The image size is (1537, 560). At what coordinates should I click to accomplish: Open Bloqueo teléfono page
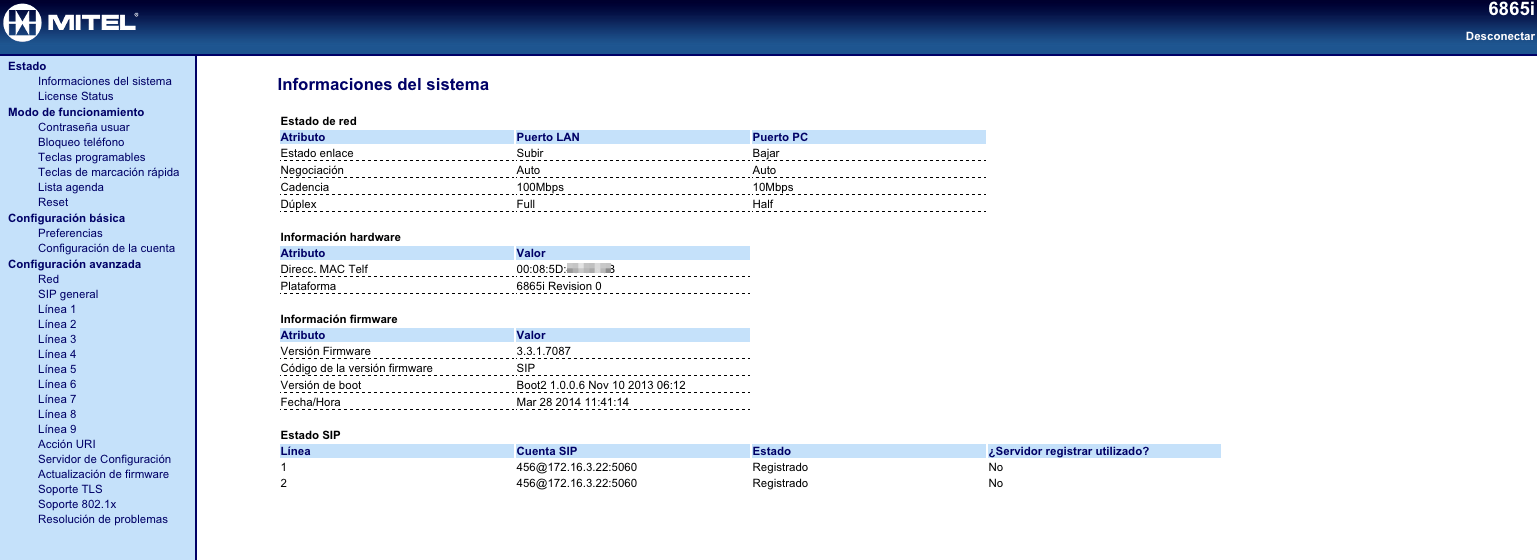(81, 142)
